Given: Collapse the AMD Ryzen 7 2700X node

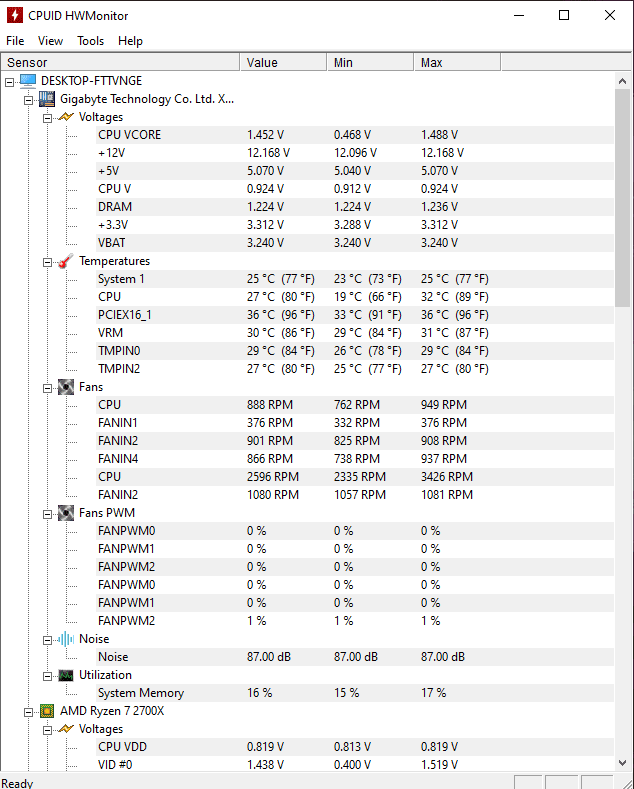Looking at the screenshot, I should coord(29,712).
